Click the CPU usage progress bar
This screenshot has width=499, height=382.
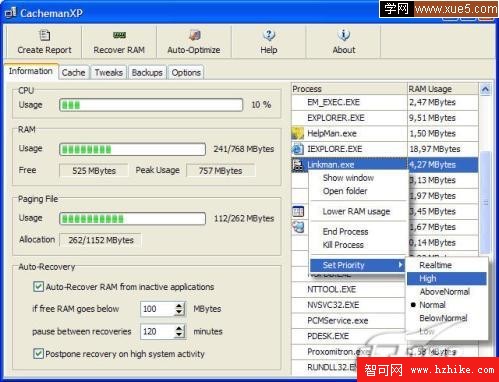pyautogui.click(x=151, y=105)
